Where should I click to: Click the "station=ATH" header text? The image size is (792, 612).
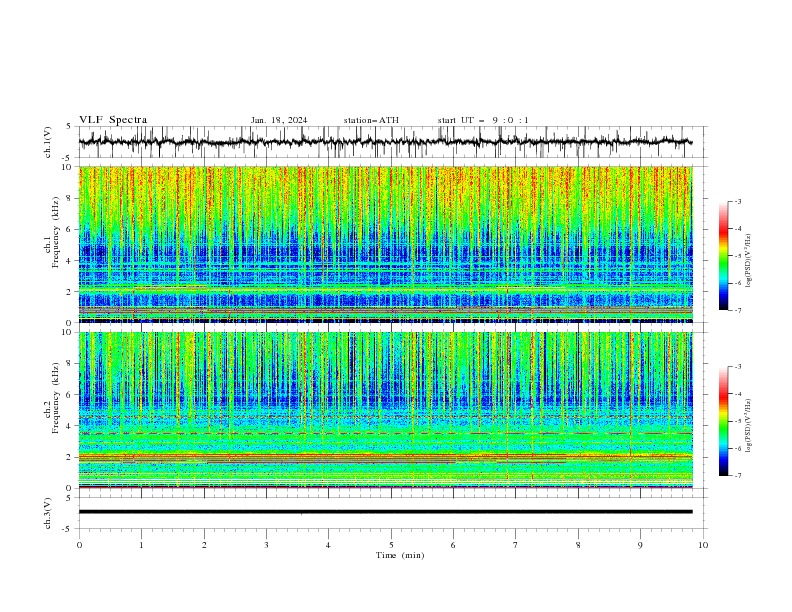[371, 120]
